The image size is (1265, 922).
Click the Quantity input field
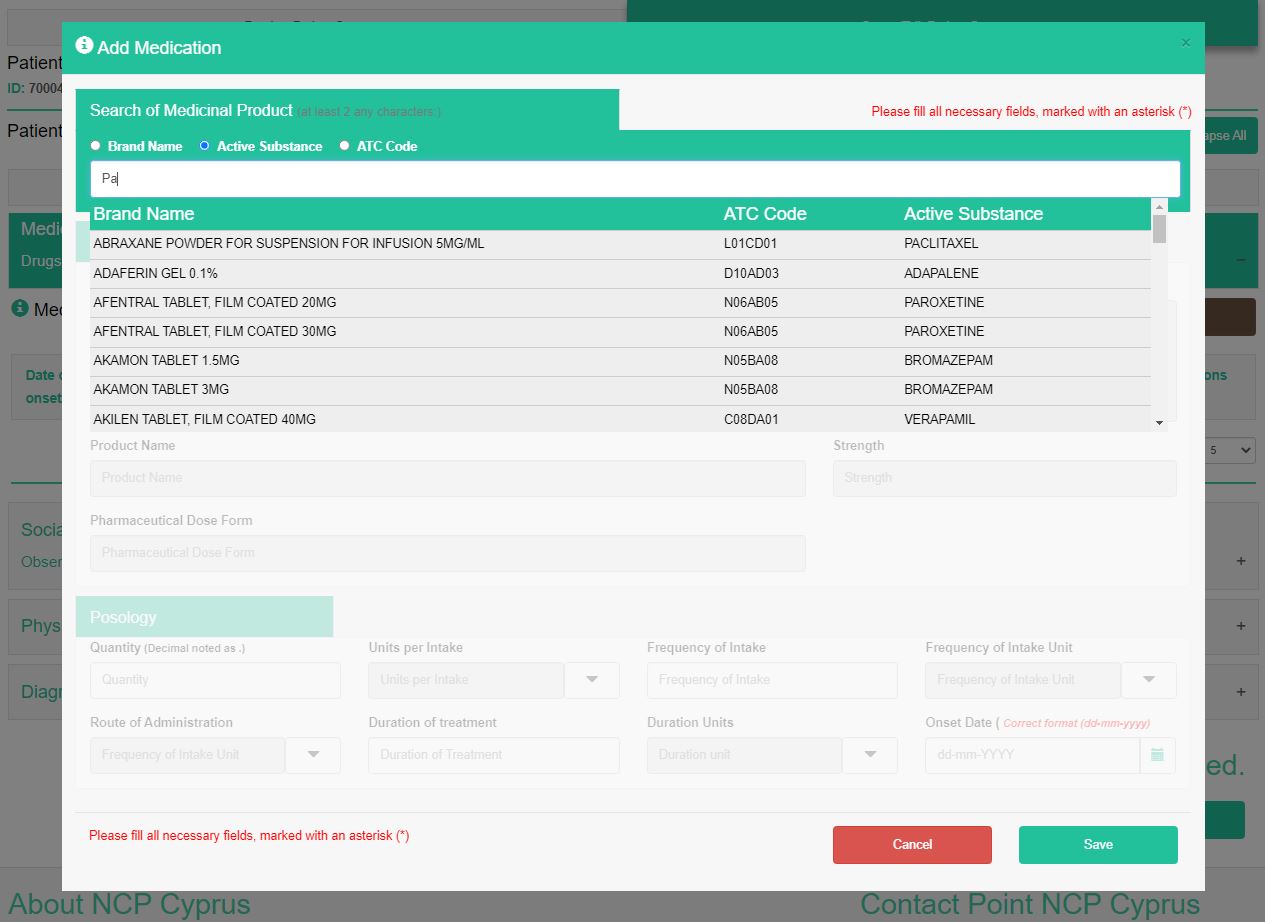click(215, 680)
